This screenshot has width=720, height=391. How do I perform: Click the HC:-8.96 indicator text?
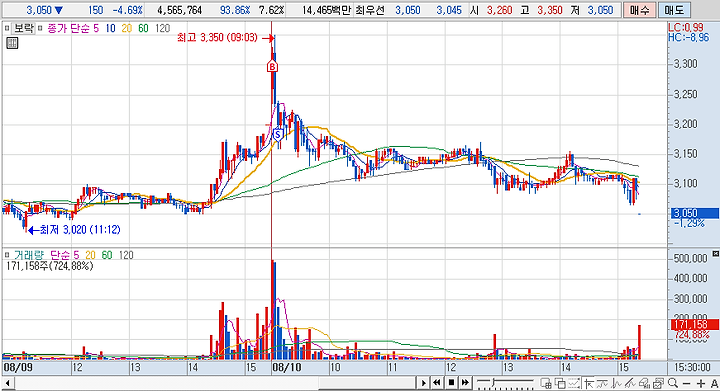coord(689,38)
